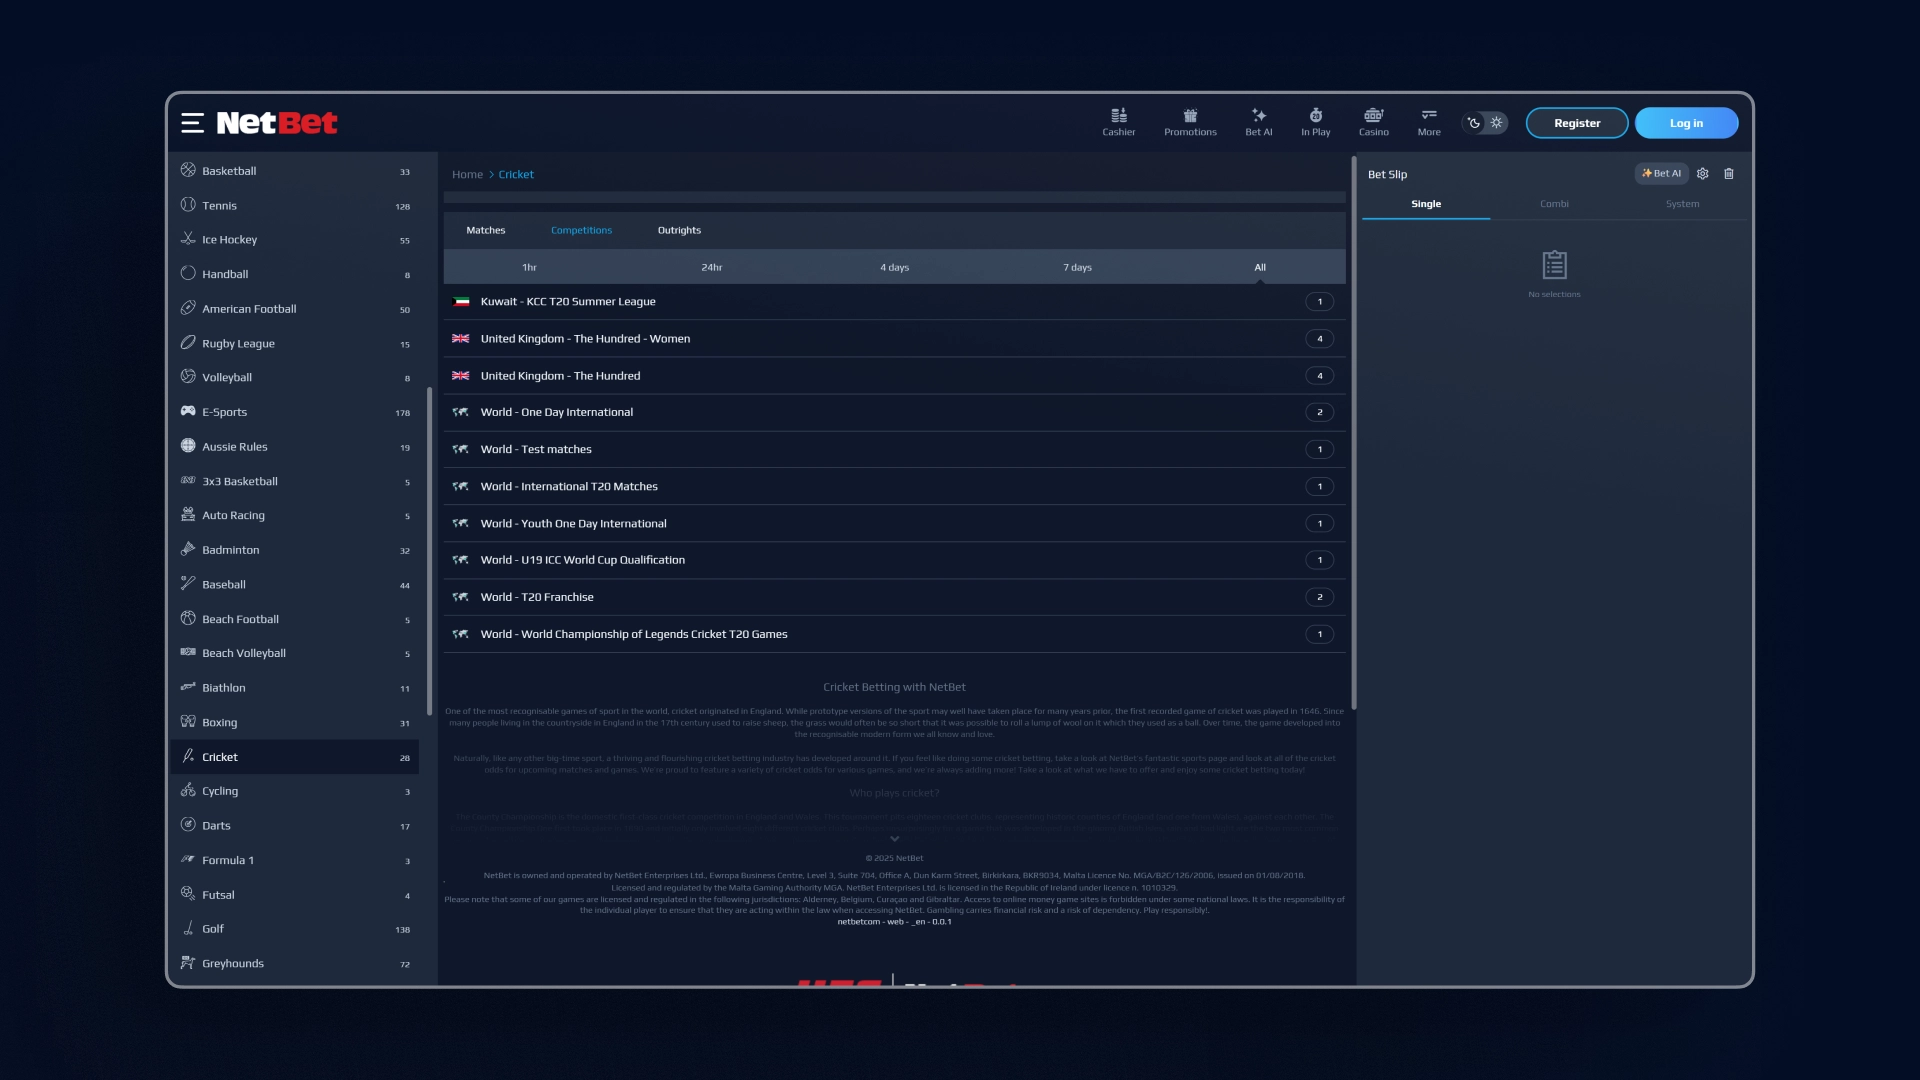Expand World - One Day International
The width and height of the screenshot is (1920, 1080).
(x=894, y=412)
